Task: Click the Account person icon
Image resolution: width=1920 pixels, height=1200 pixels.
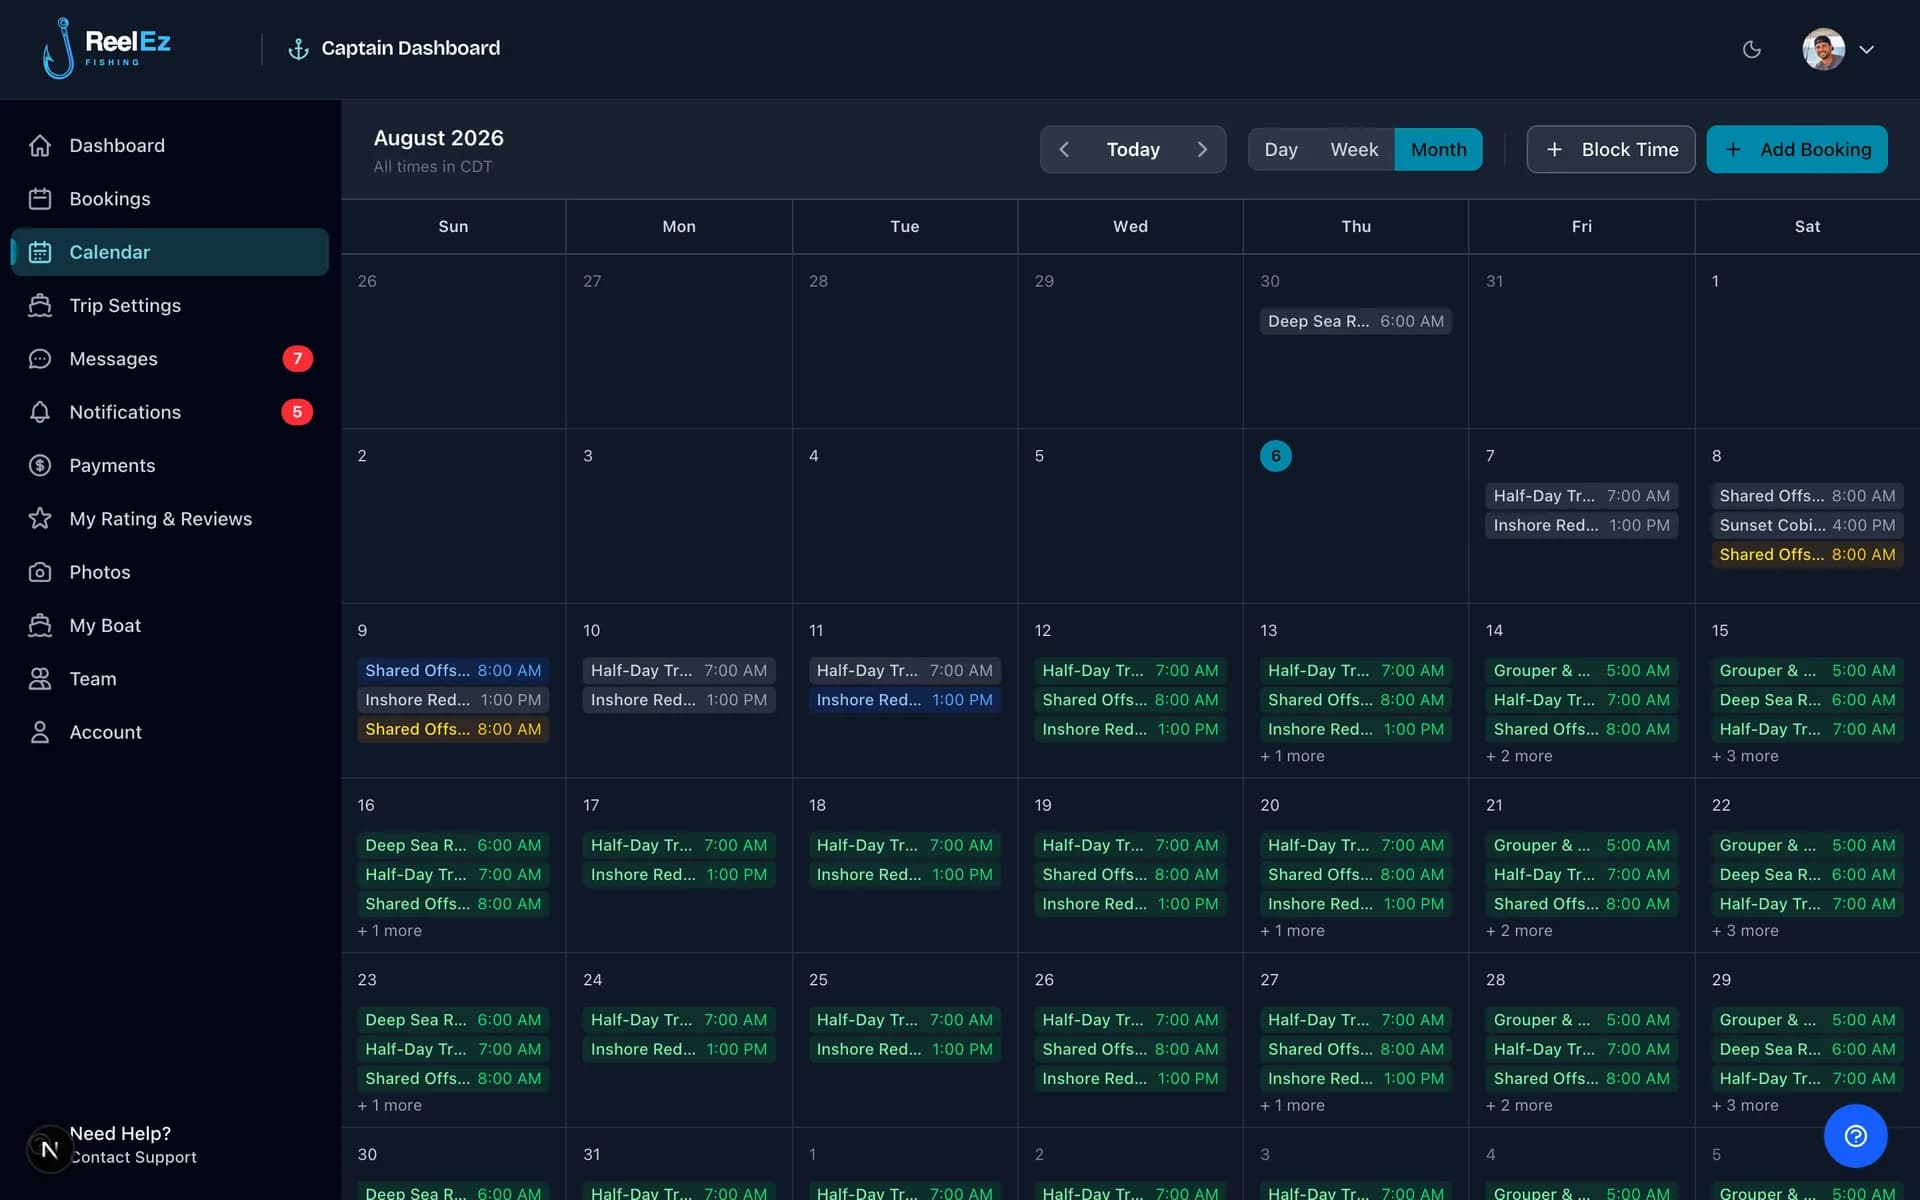Action: [x=40, y=732]
